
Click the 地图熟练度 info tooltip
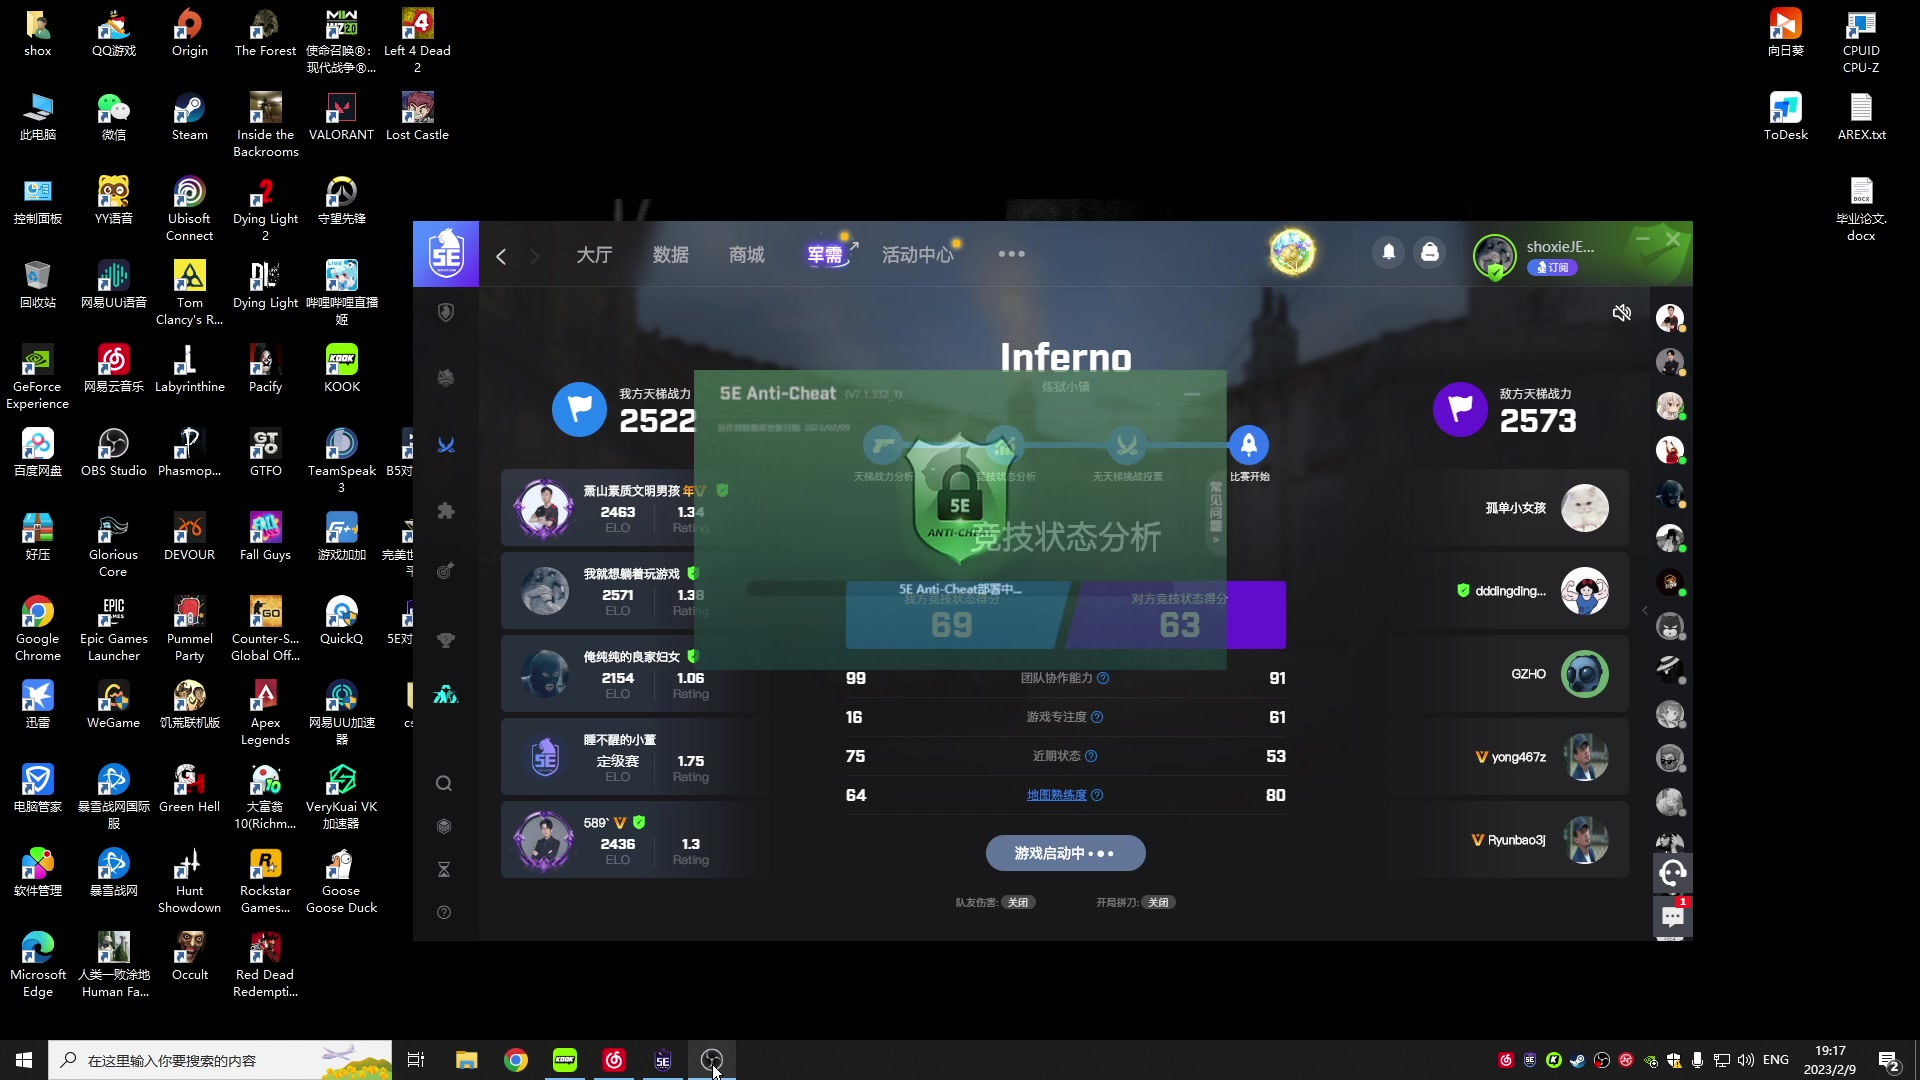pos(1097,794)
